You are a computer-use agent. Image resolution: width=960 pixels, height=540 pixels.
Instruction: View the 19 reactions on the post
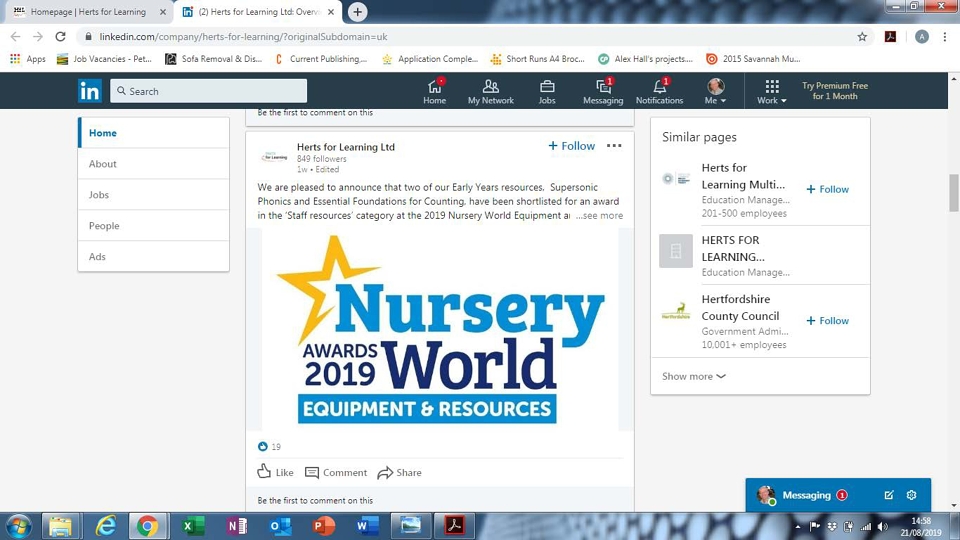[269, 446]
